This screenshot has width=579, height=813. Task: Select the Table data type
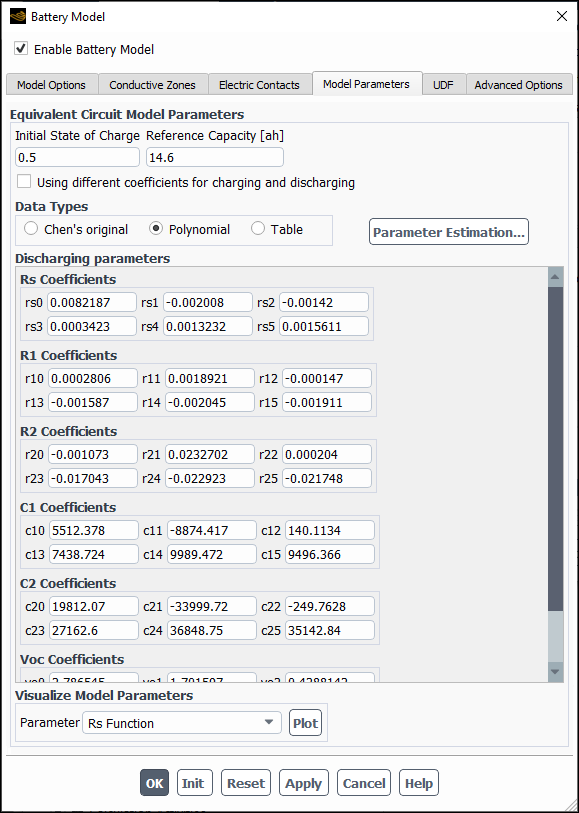click(257, 229)
